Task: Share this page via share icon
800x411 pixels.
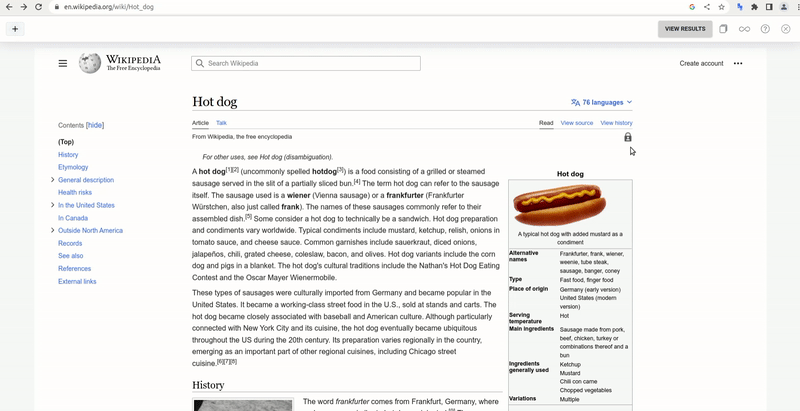Action: (x=707, y=7)
